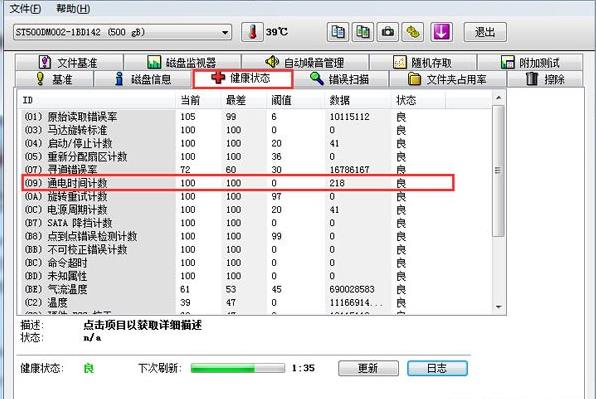The height and width of the screenshot is (399, 596).
Task: Click the purple download arrow icon
Action: (x=441, y=32)
